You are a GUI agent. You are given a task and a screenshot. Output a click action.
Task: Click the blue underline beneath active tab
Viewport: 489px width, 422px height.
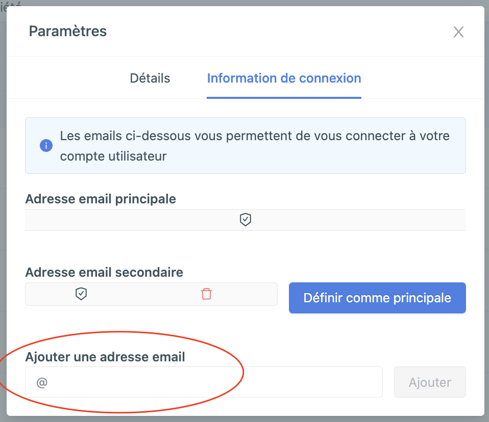[x=284, y=98]
